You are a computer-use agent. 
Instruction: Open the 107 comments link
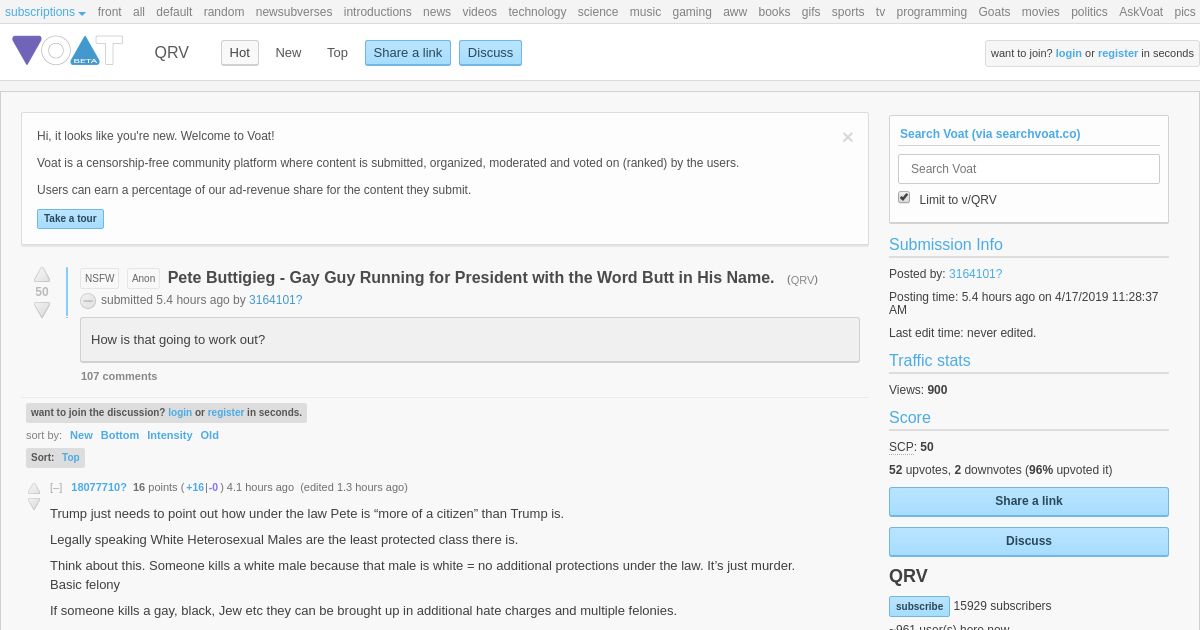click(x=119, y=376)
